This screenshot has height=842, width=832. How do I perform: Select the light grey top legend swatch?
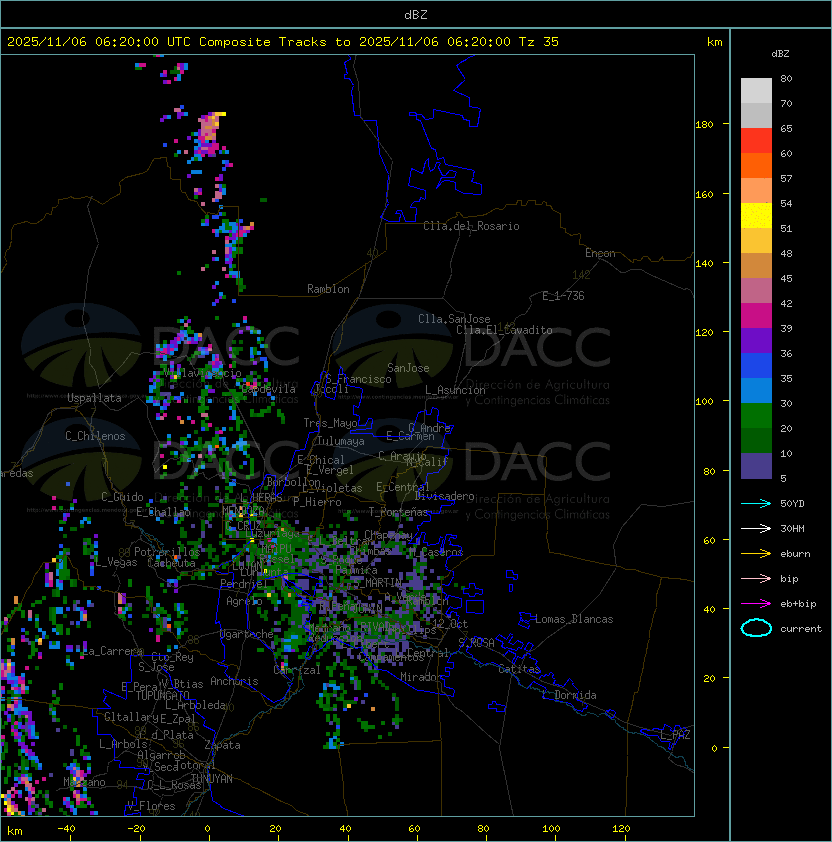tap(756, 91)
